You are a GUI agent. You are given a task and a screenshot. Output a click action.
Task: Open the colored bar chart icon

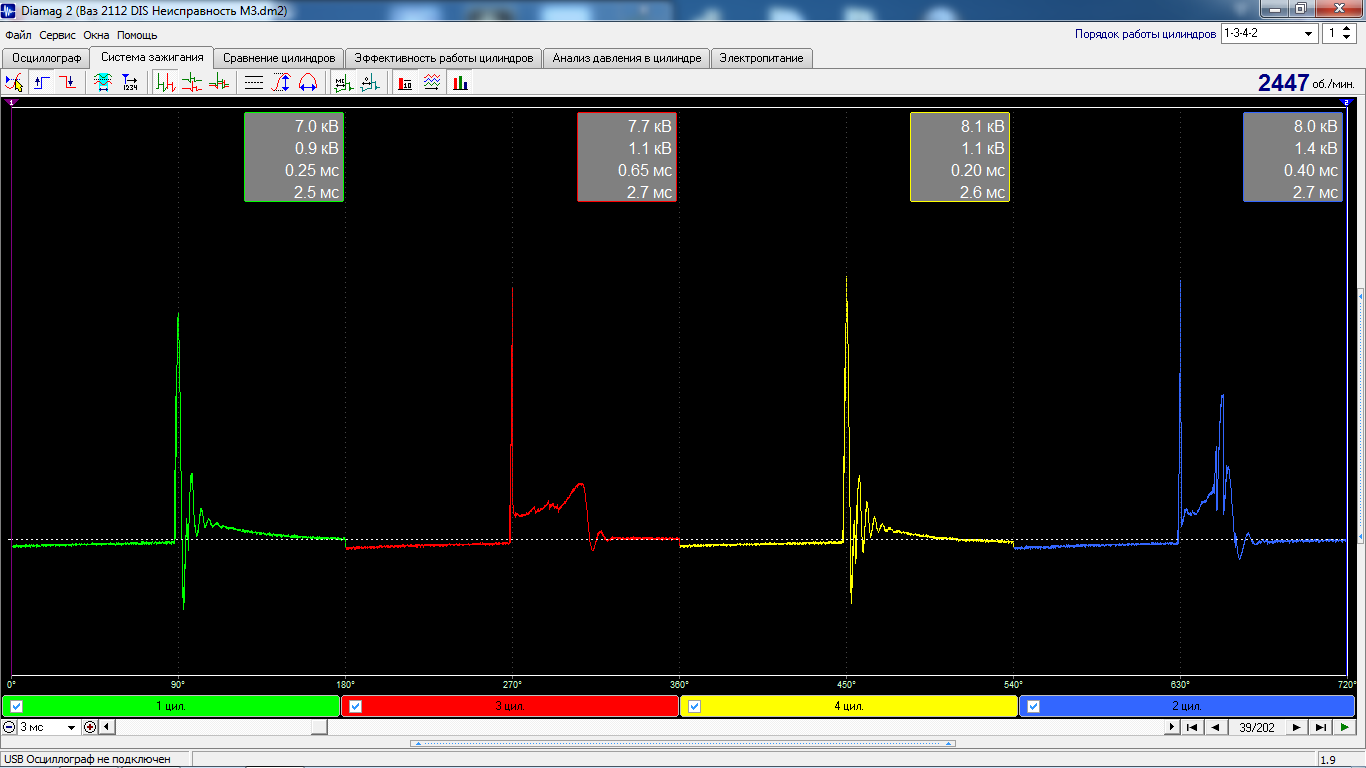tap(460, 83)
